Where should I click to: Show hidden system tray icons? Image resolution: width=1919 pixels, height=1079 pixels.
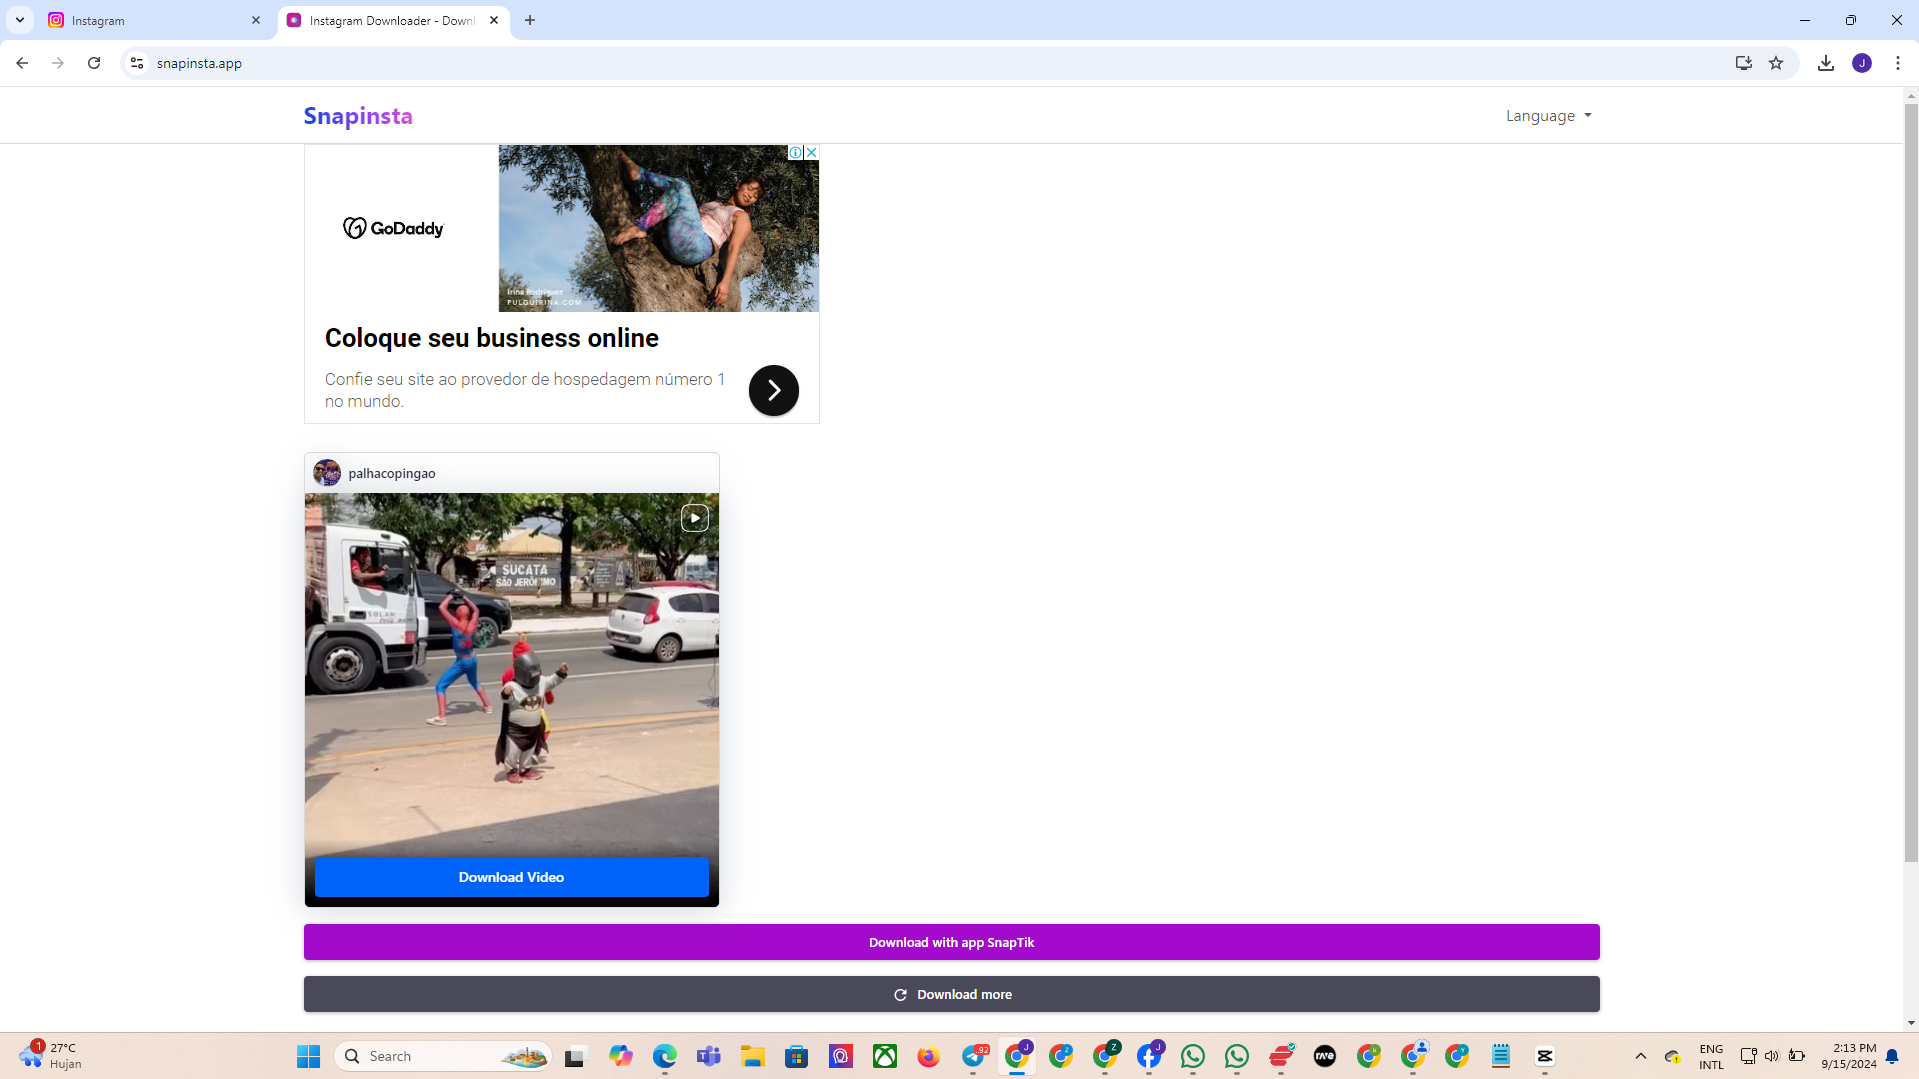click(1641, 1056)
